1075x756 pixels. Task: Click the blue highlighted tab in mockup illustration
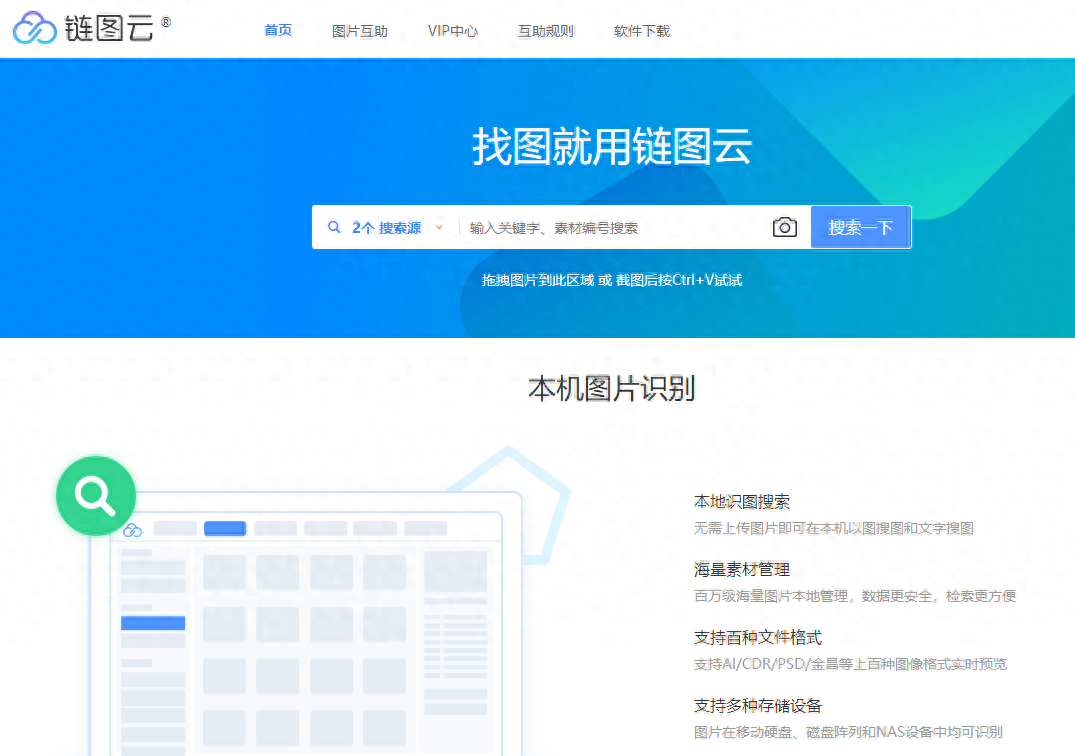[x=225, y=528]
